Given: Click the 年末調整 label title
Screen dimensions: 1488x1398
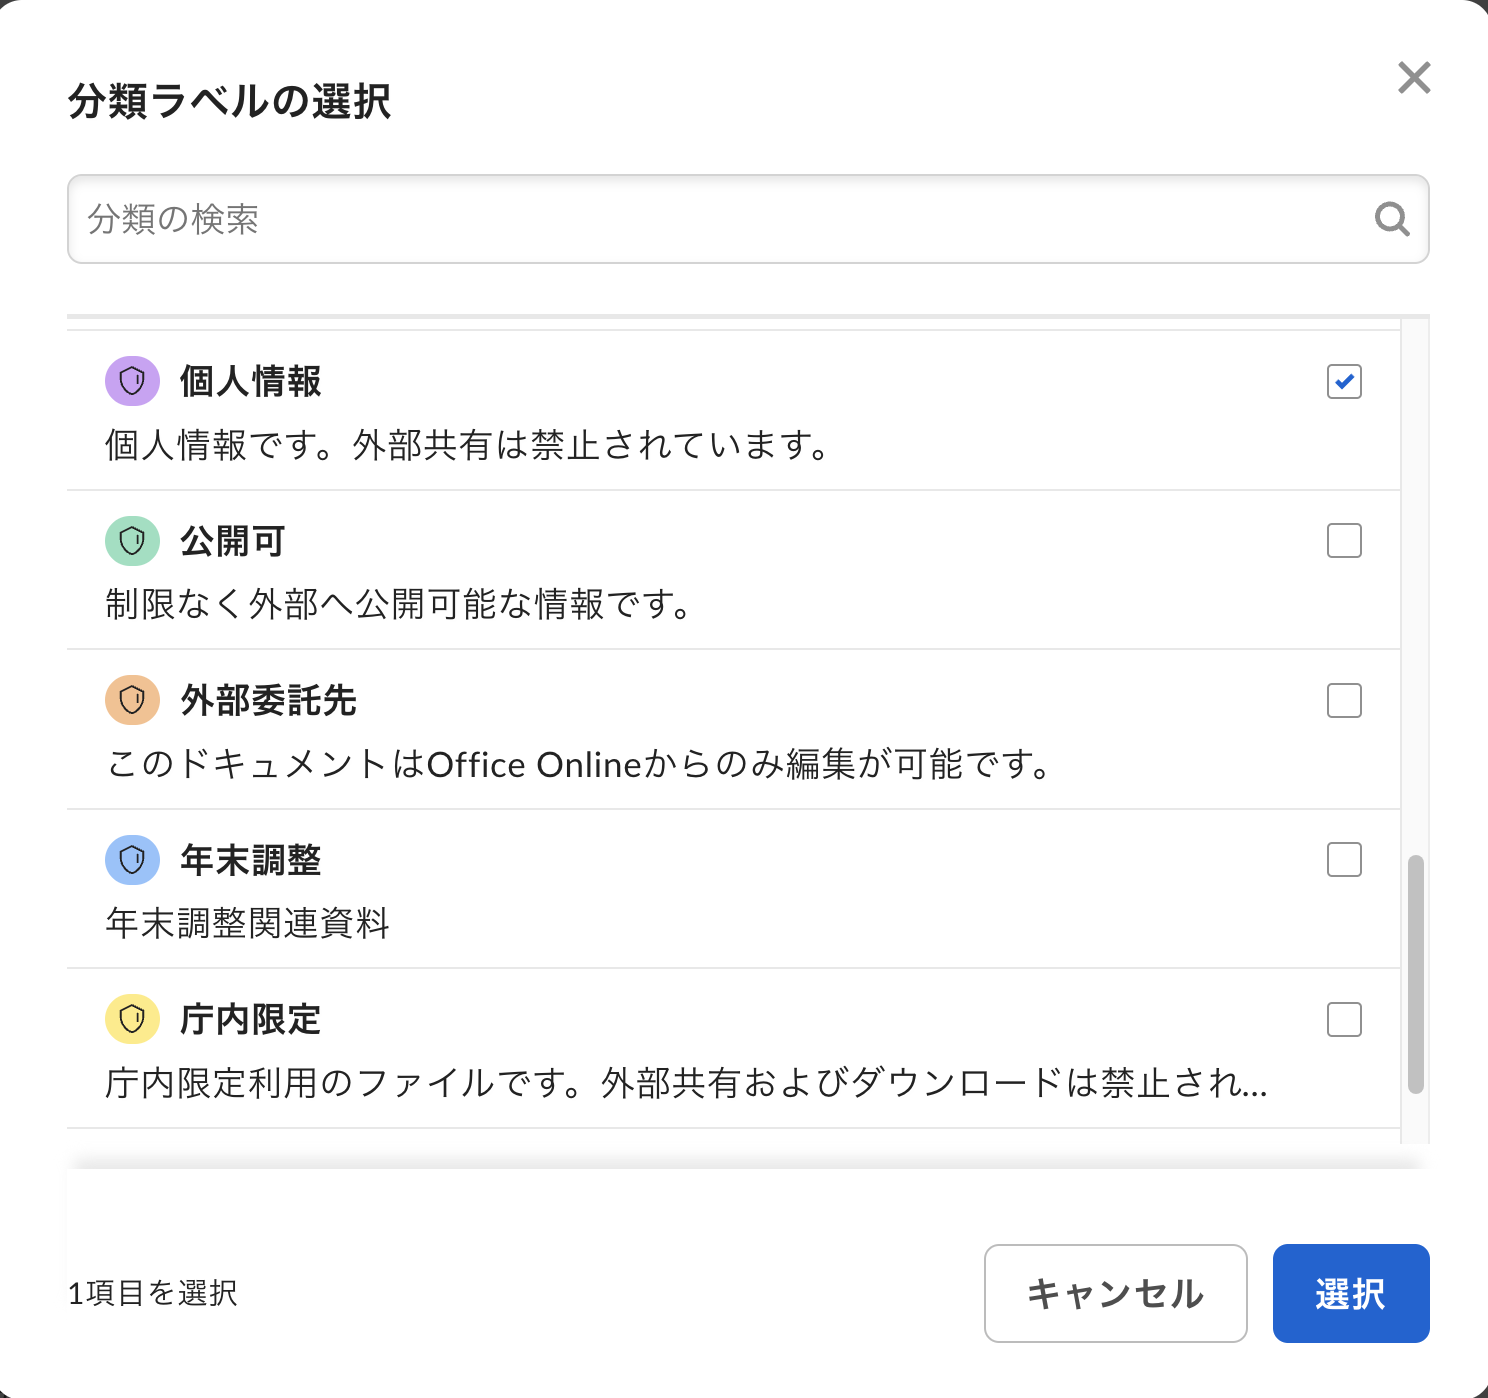Looking at the screenshot, I should pos(250,860).
